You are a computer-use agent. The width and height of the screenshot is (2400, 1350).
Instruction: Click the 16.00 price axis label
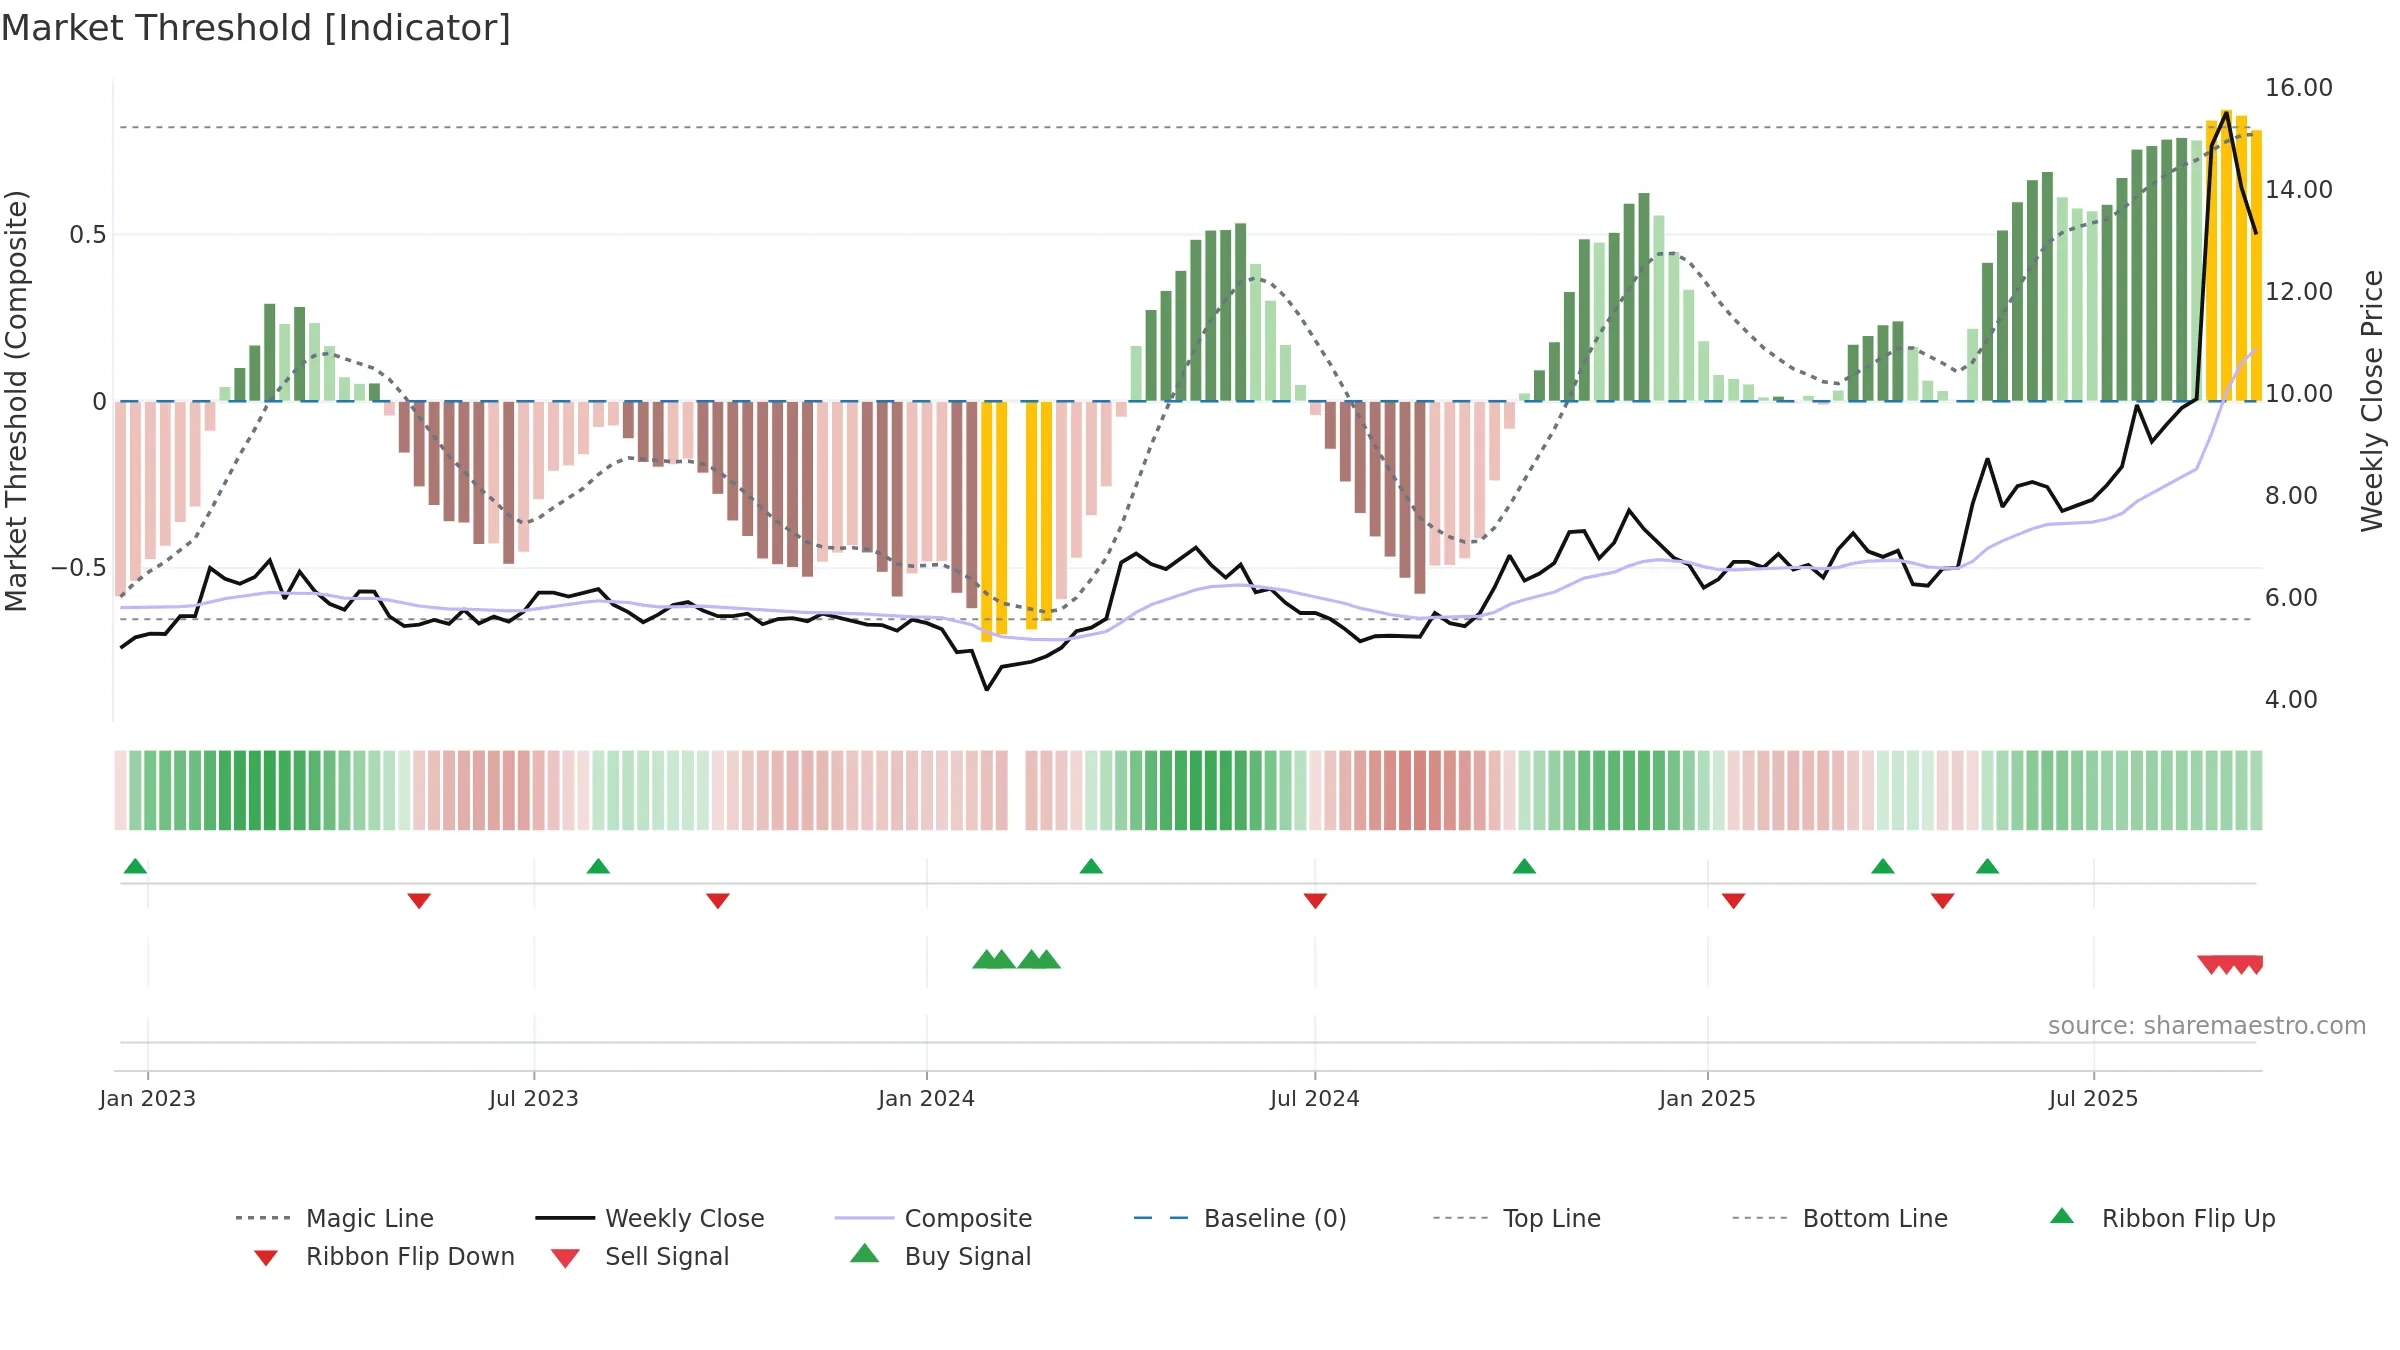(2299, 88)
